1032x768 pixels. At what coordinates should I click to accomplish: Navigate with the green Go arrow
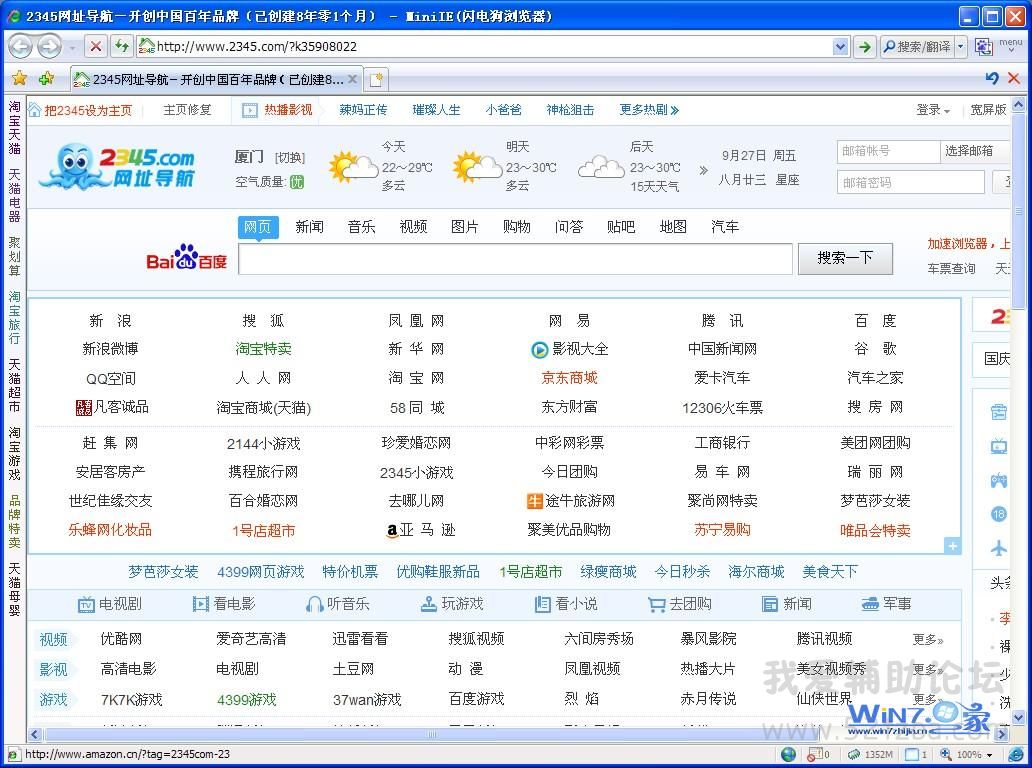[x=864, y=47]
